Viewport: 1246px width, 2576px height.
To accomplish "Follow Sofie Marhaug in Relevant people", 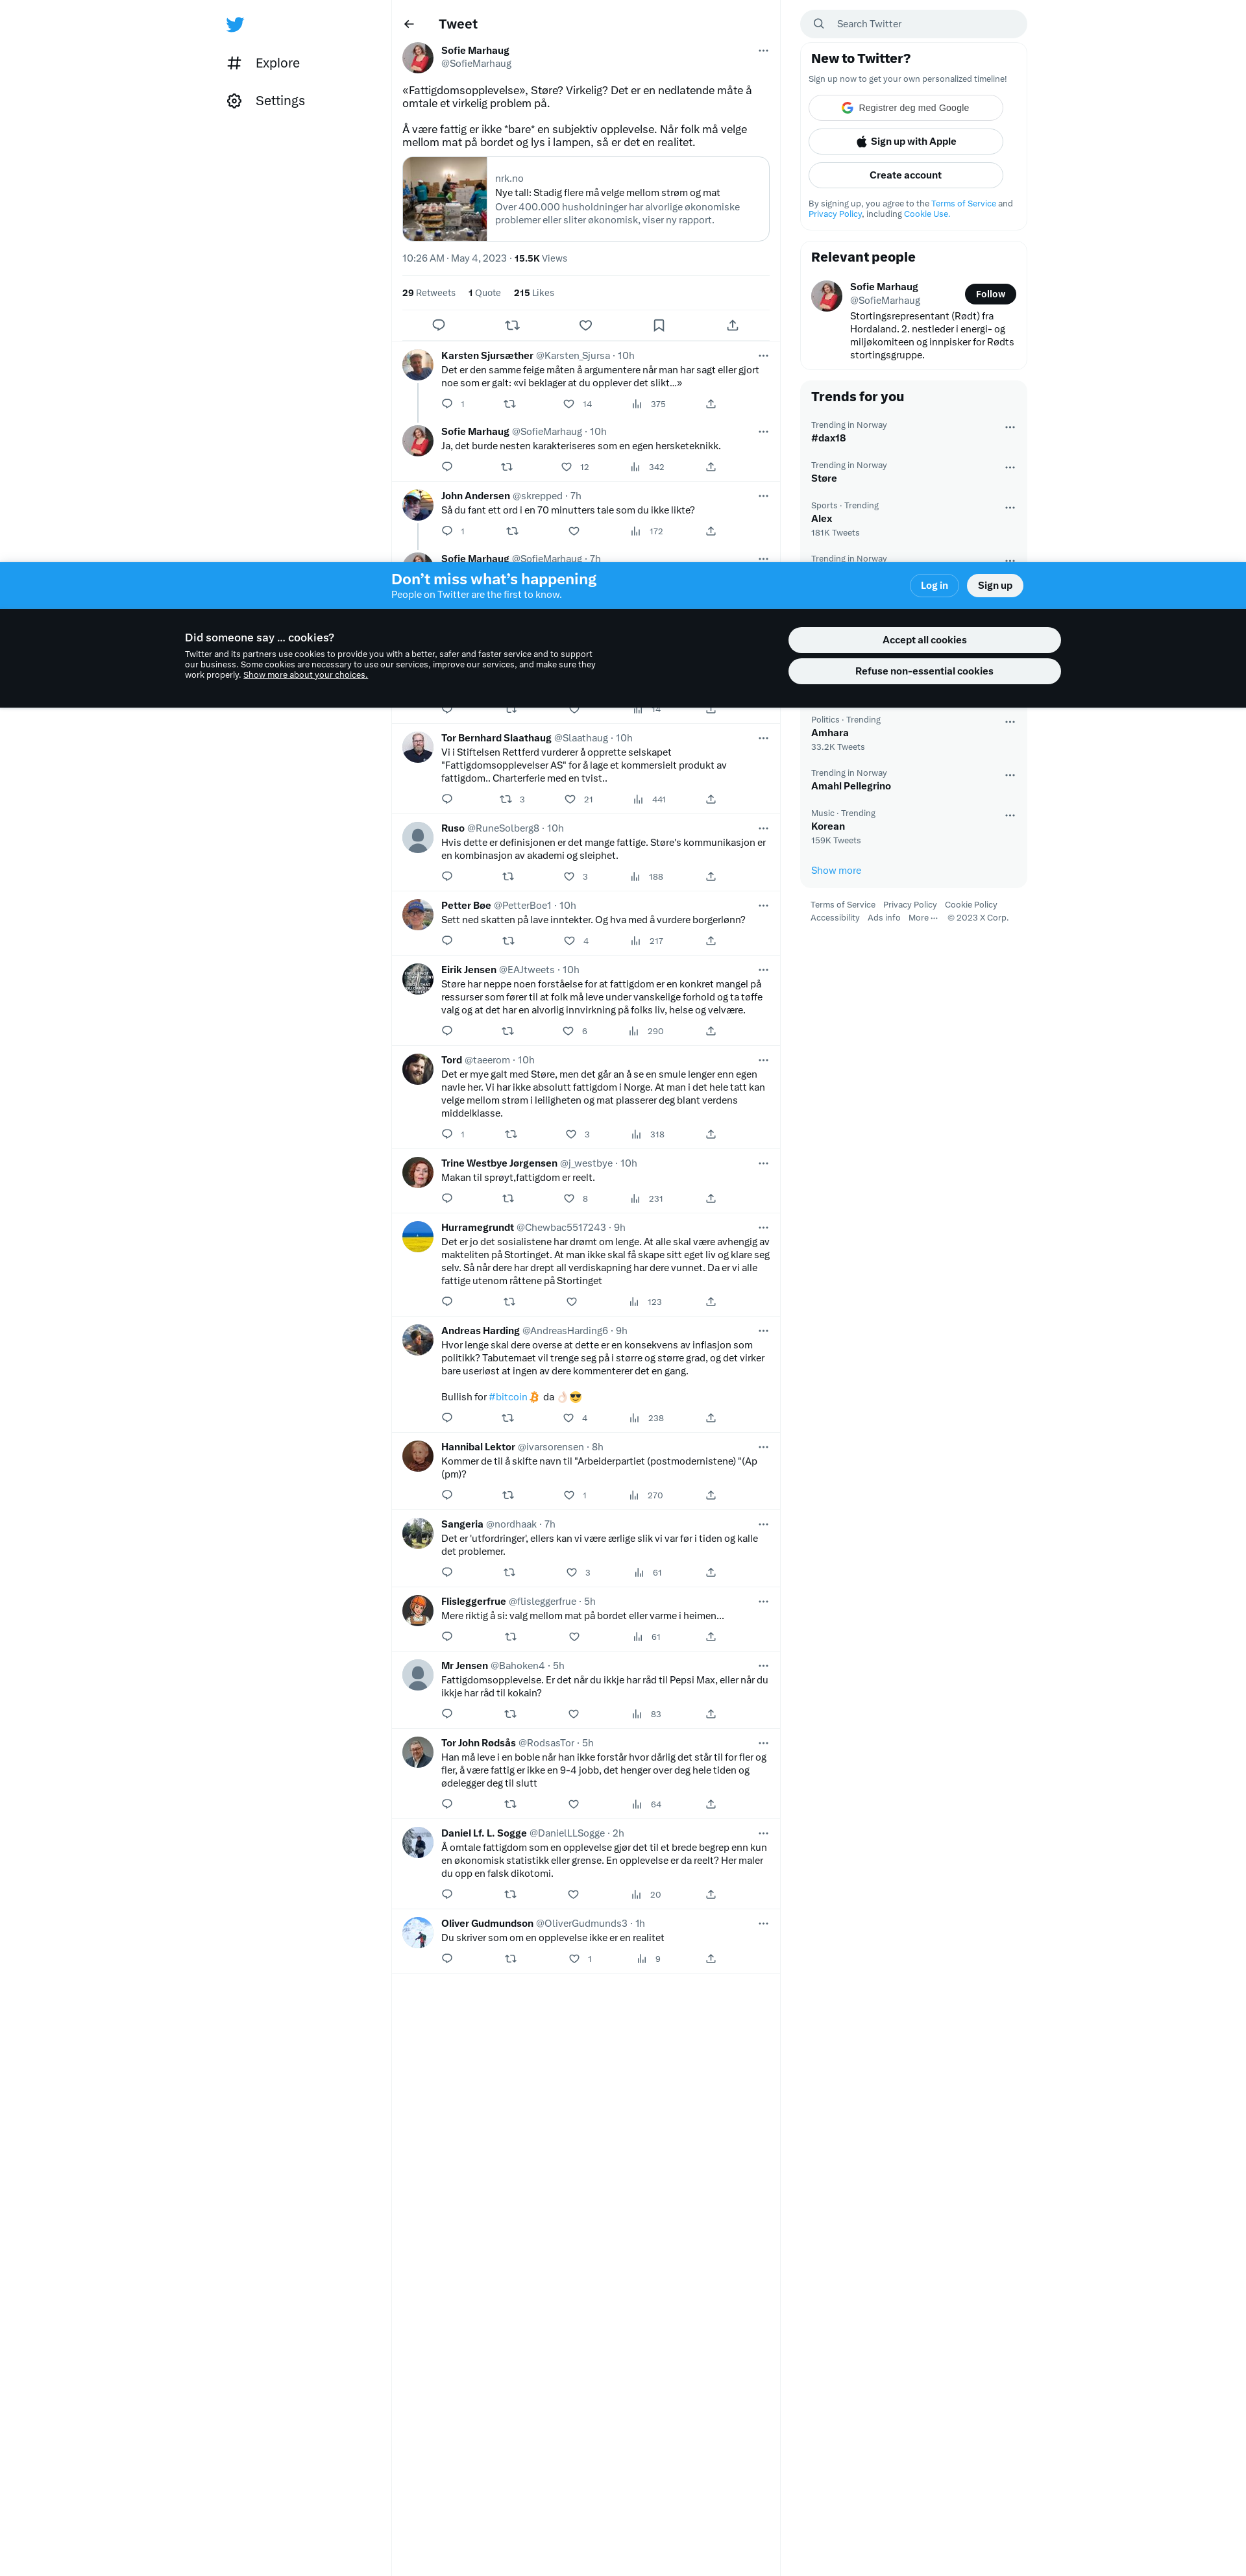I will click(x=990, y=294).
